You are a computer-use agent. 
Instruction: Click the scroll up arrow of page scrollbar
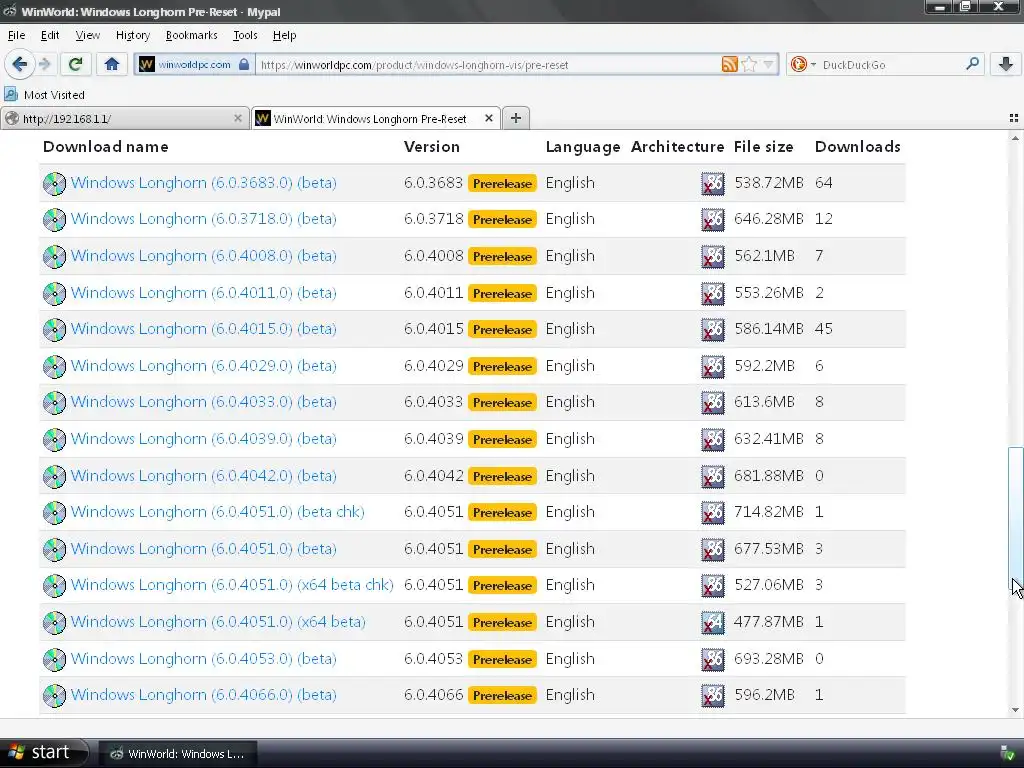tap(1015, 138)
